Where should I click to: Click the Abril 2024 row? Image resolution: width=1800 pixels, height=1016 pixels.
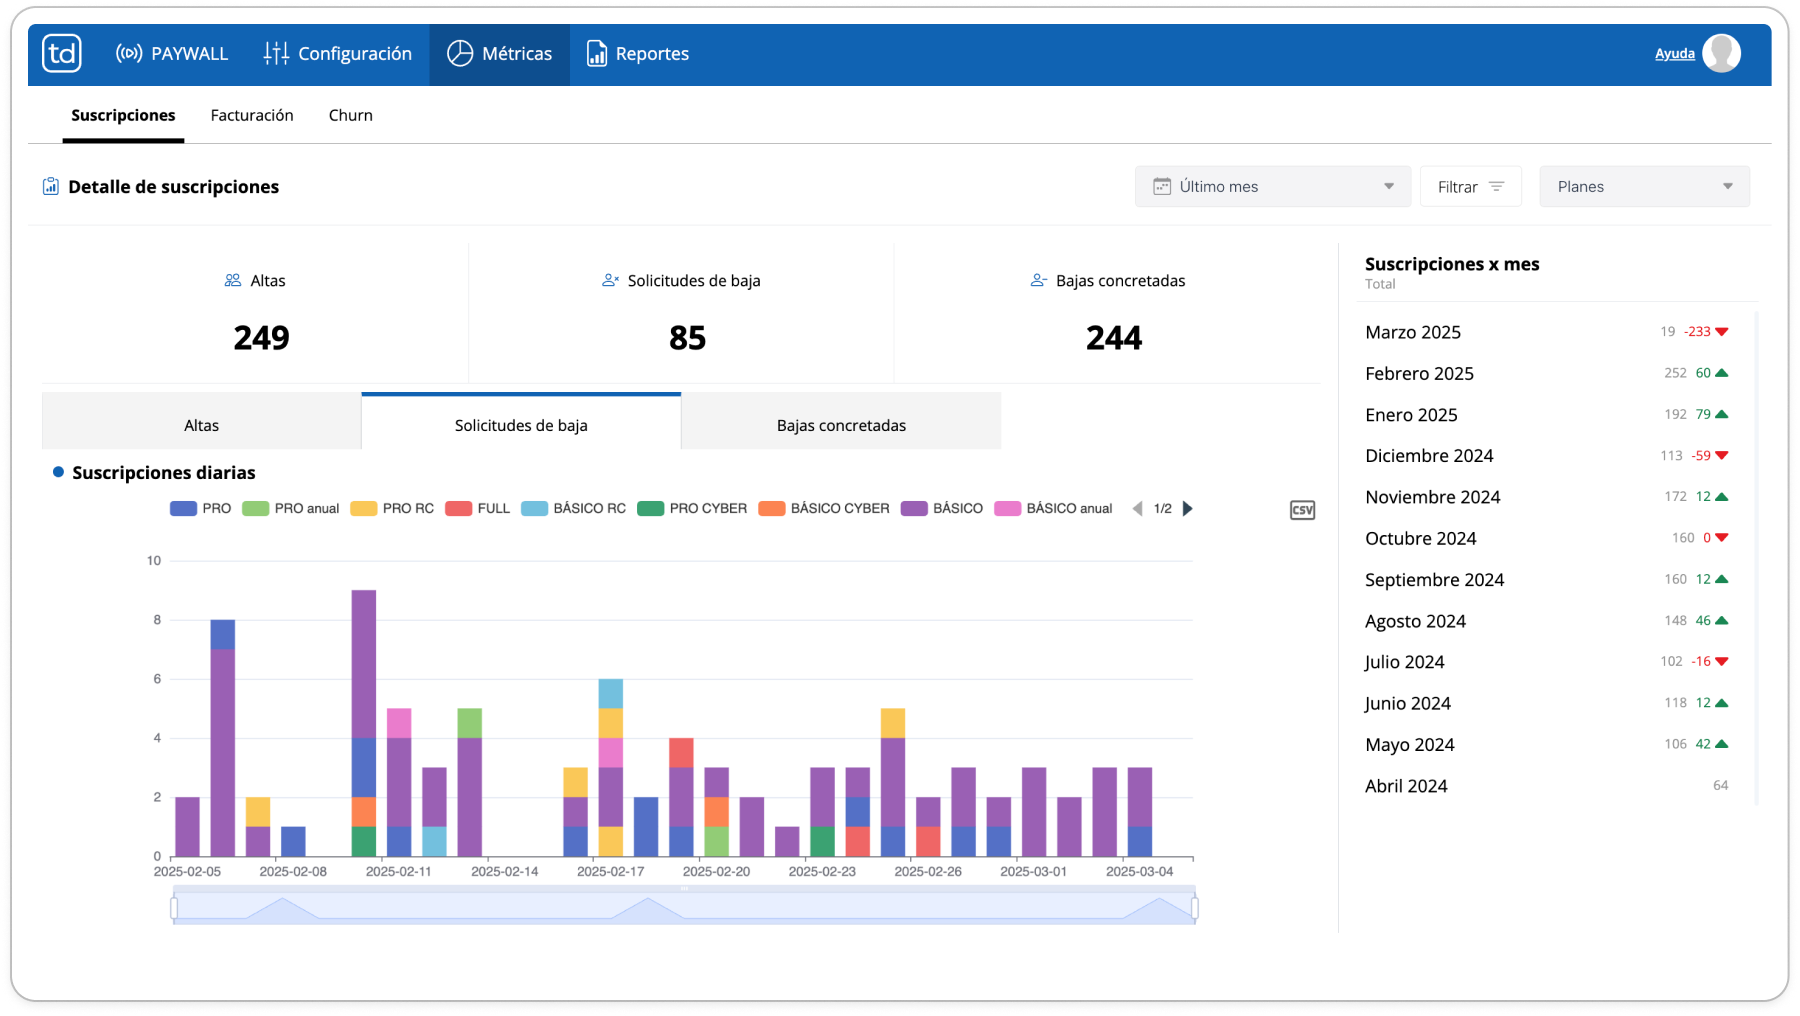1547,786
